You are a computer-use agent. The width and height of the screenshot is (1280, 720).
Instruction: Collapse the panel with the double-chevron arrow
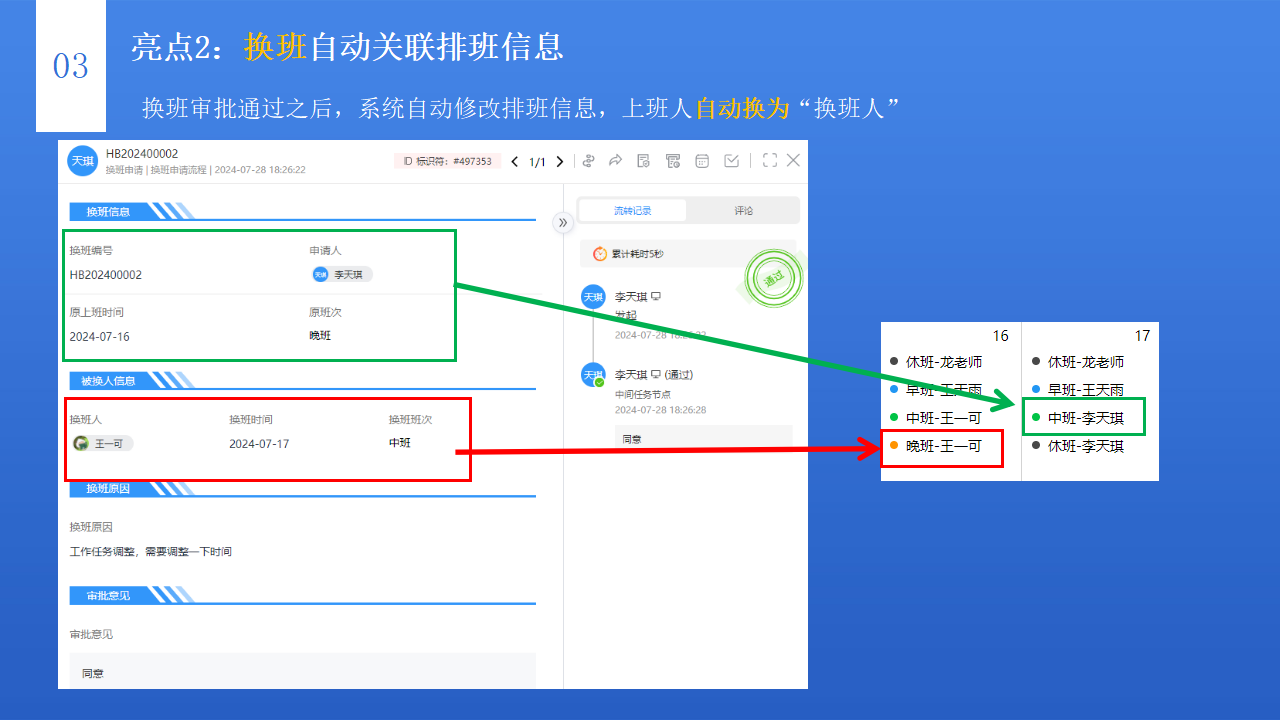pyautogui.click(x=563, y=225)
